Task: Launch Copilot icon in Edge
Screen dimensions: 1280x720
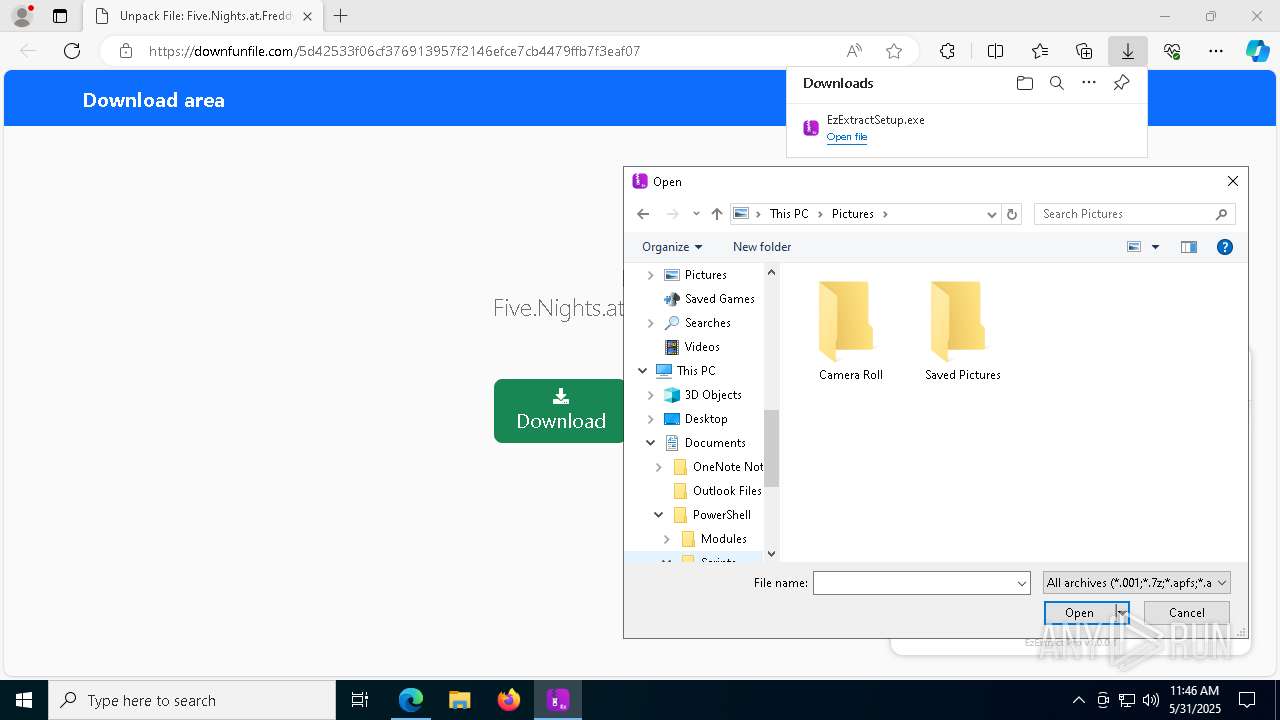Action: tap(1257, 51)
